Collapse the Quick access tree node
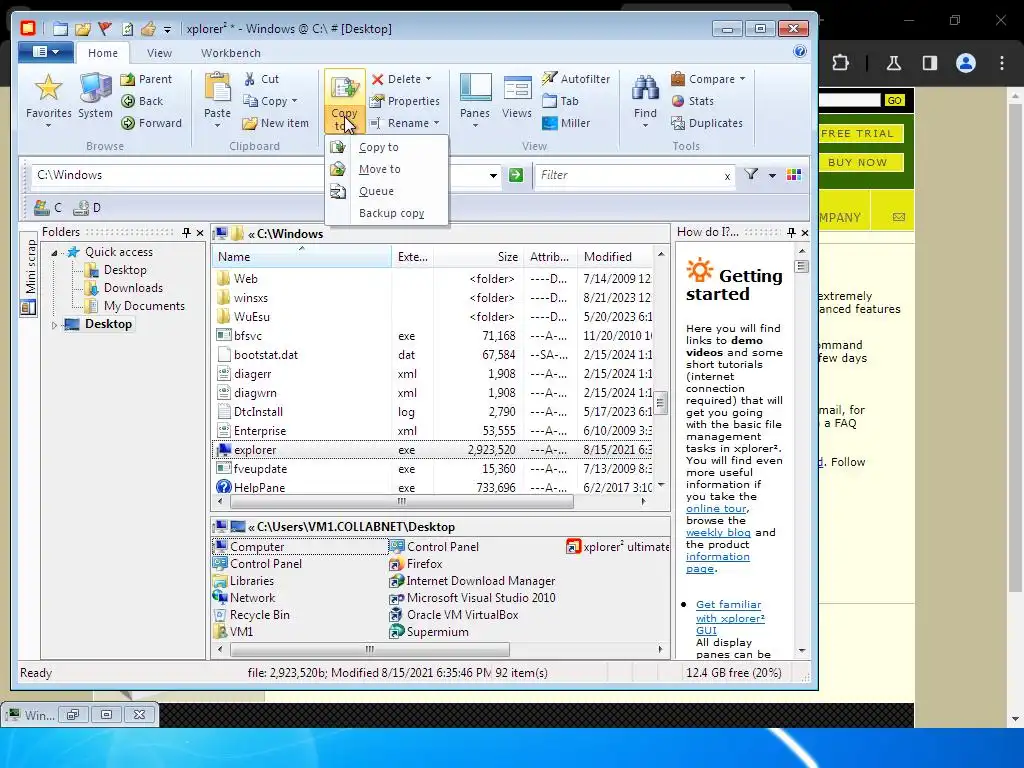 55,252
